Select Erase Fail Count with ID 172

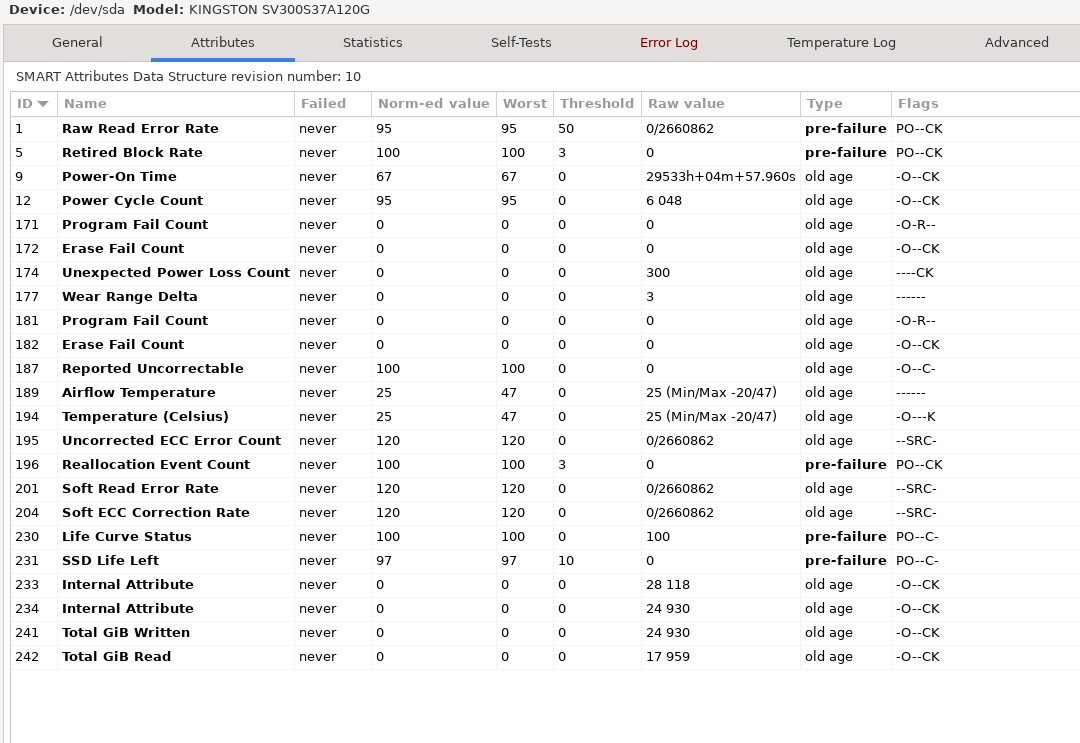pos(546,249)
